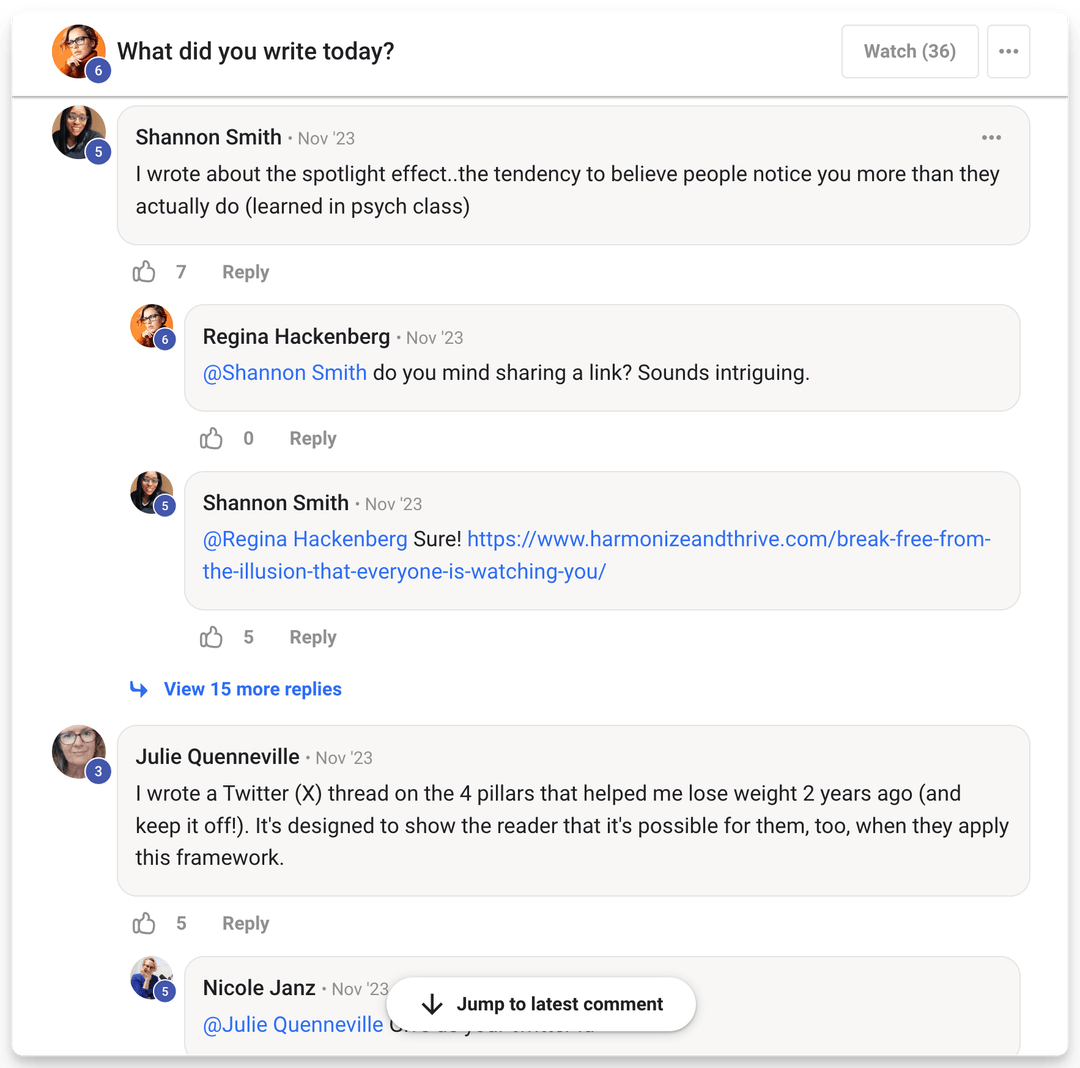Click the @Regina Hackenberg mention
This screenshot has width=1080, height=1068.
click(x=305, y=540)
